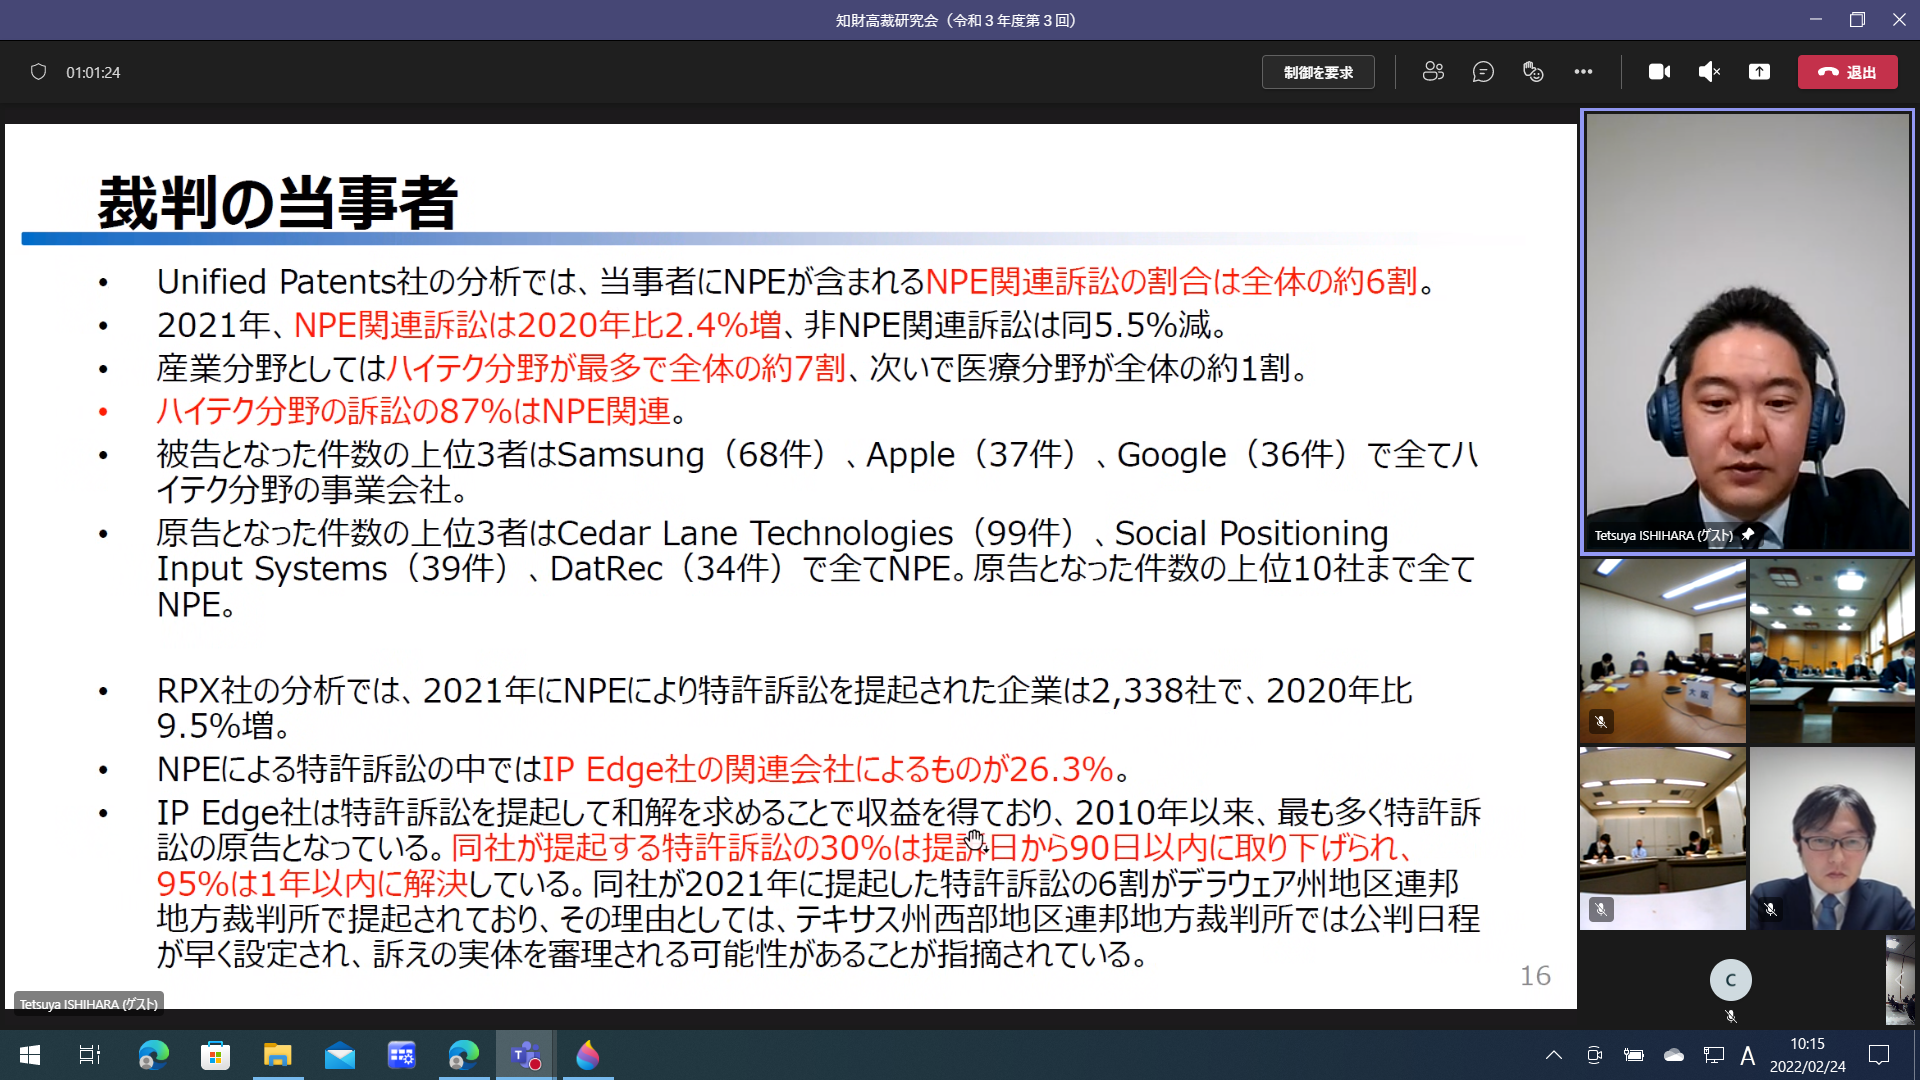Click the network display tray icon
The image size is (1920, 1080).
coord(1714,1055)
